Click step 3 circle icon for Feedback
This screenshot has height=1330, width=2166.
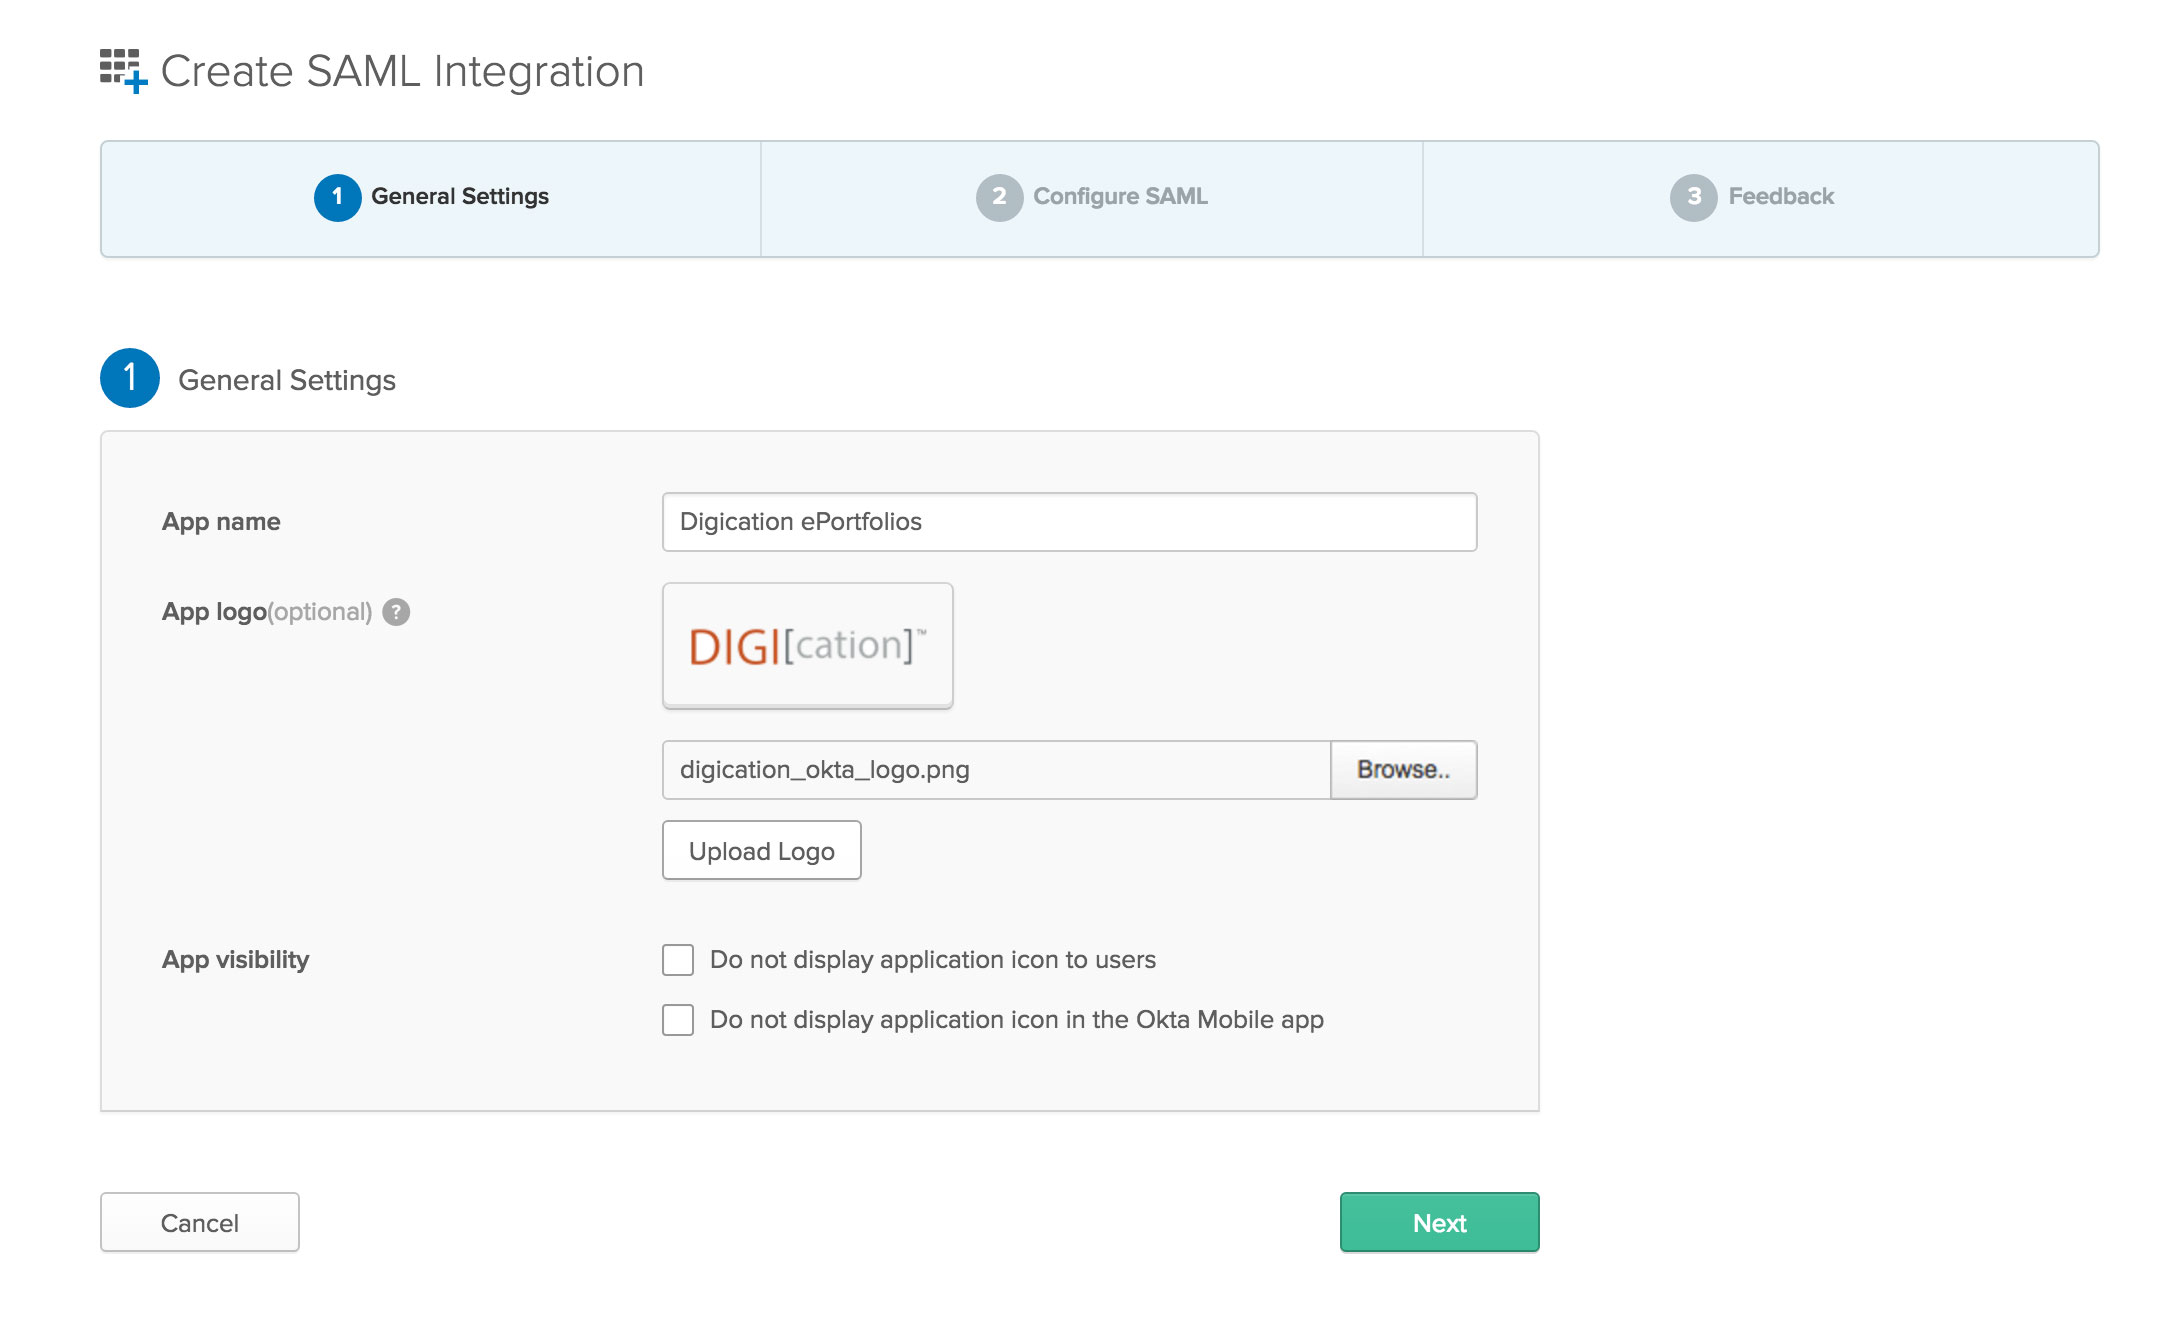(1693, 197)
